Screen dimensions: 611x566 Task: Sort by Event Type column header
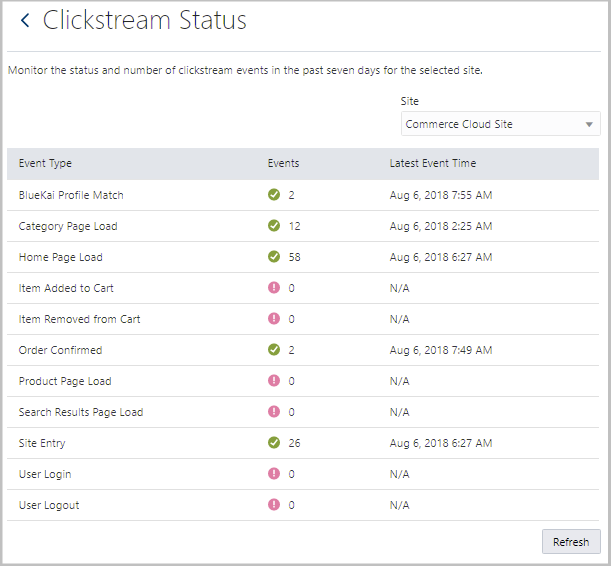45,163
